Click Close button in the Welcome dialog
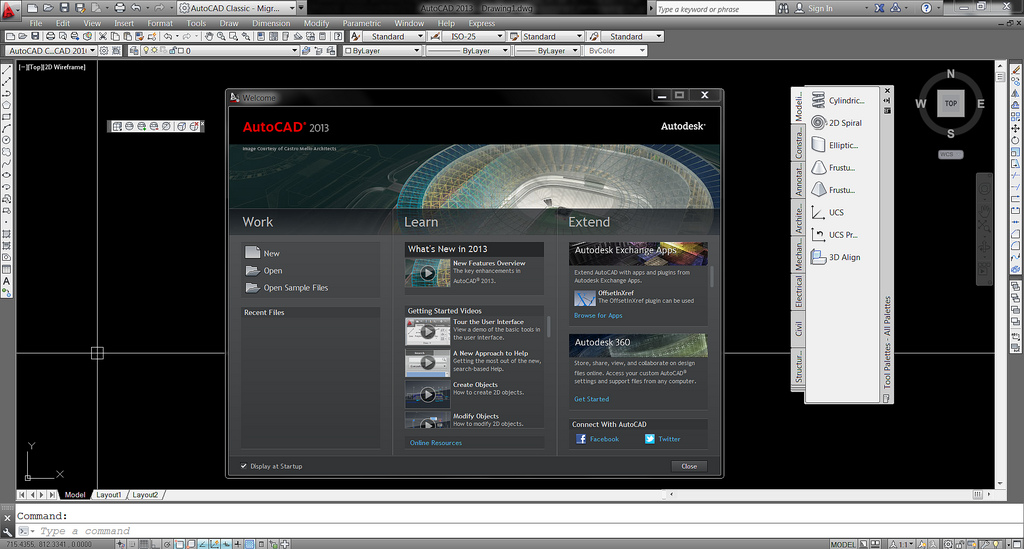Screen dimensions: 1024x549 point(689,466)
